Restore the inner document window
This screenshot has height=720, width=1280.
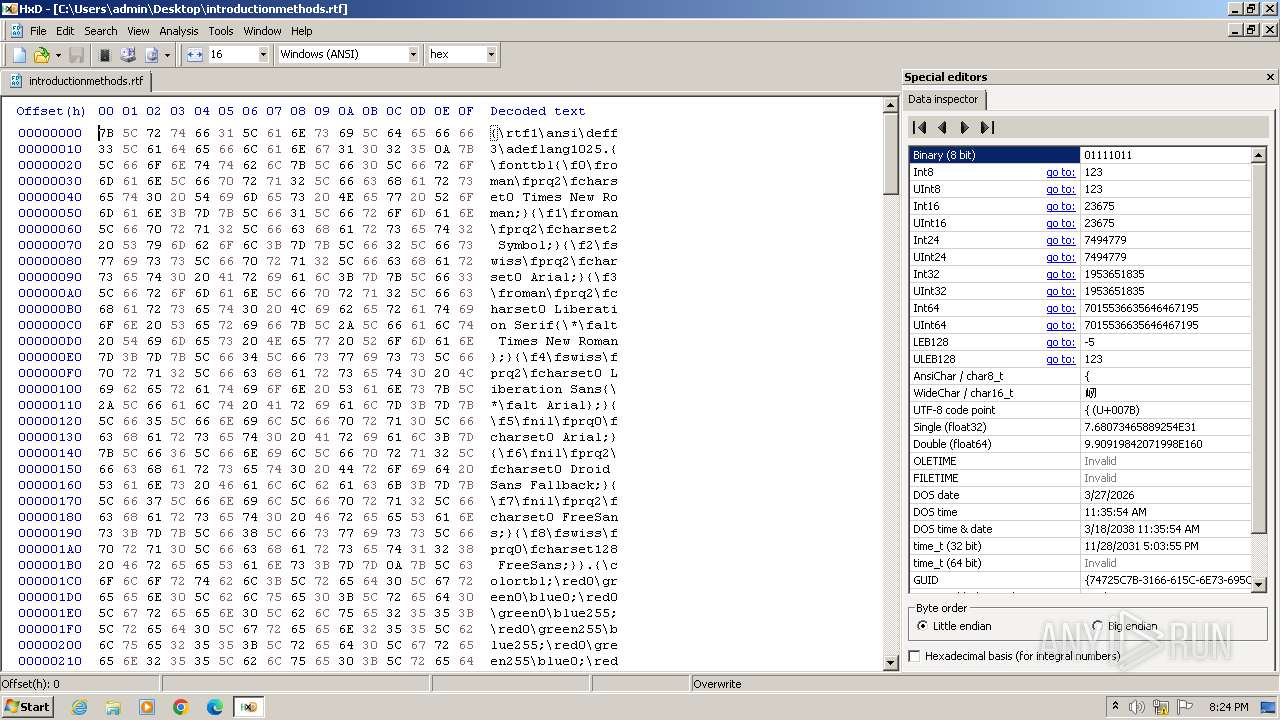1251,30
